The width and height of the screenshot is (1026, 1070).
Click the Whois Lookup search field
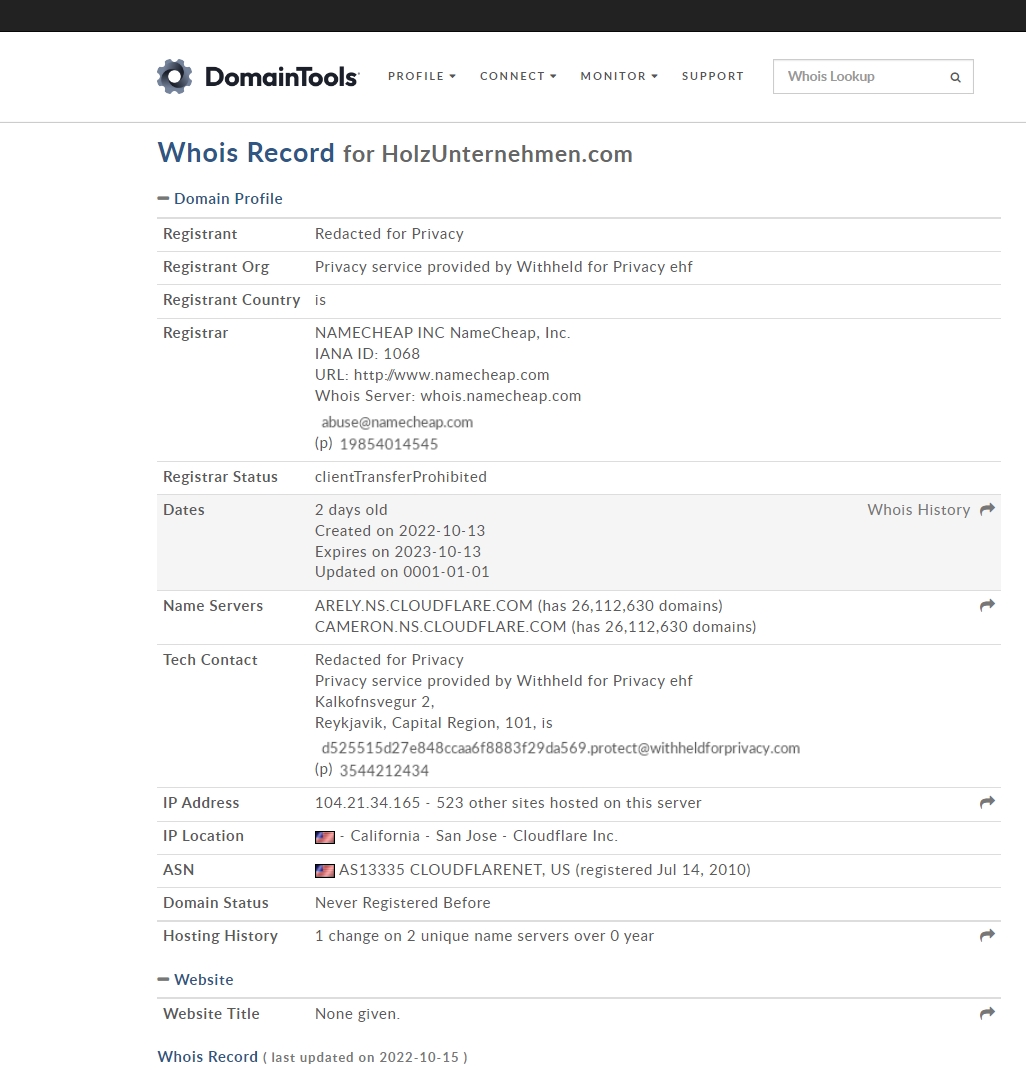point(873,76)
